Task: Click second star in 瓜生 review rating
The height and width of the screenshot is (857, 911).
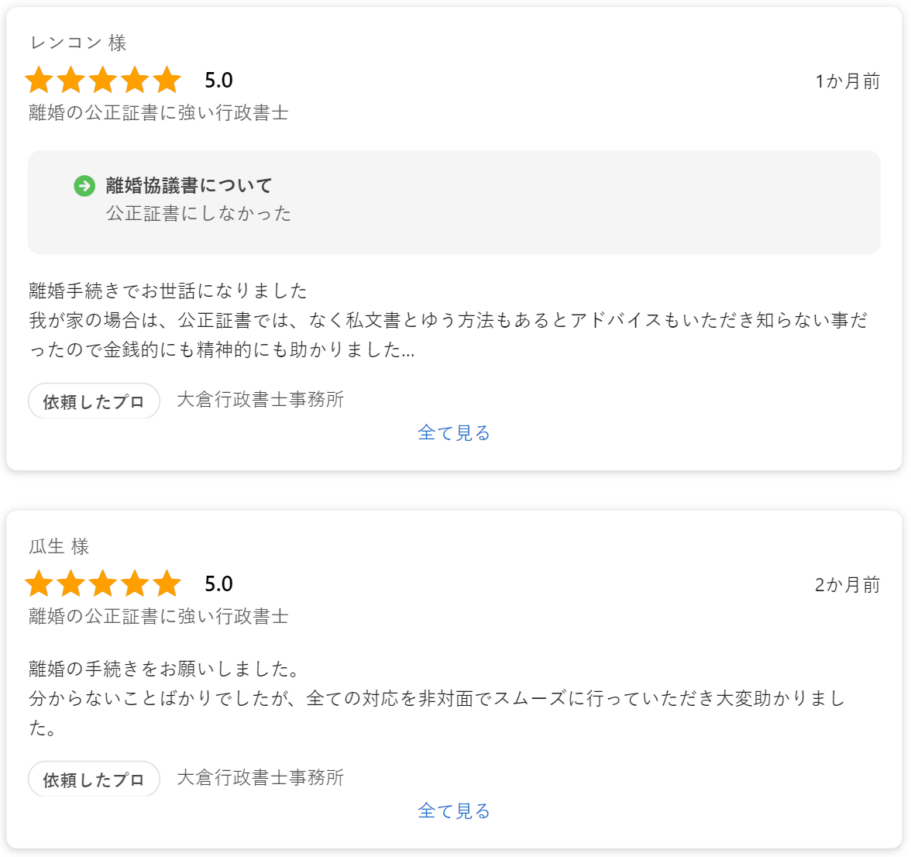Action: (71, 583)
